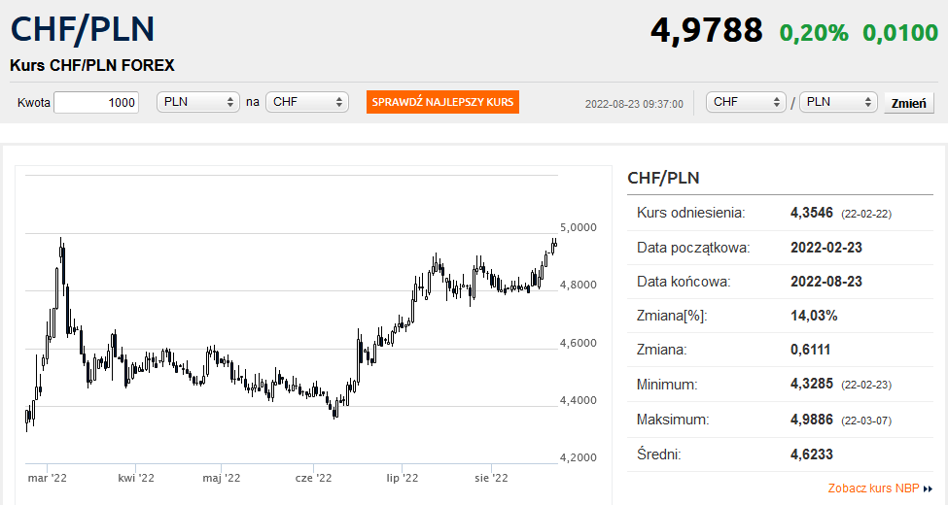
Task: Click the chart y-axis label 4,6000
Action: coord(578,343)
